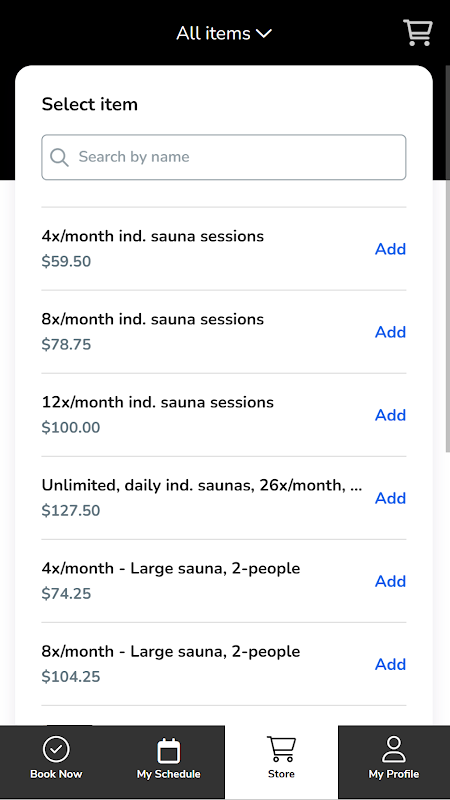Open the shopping cart icon in header
The height and width of the screenshot is (800, 450).
click(418, 33)
